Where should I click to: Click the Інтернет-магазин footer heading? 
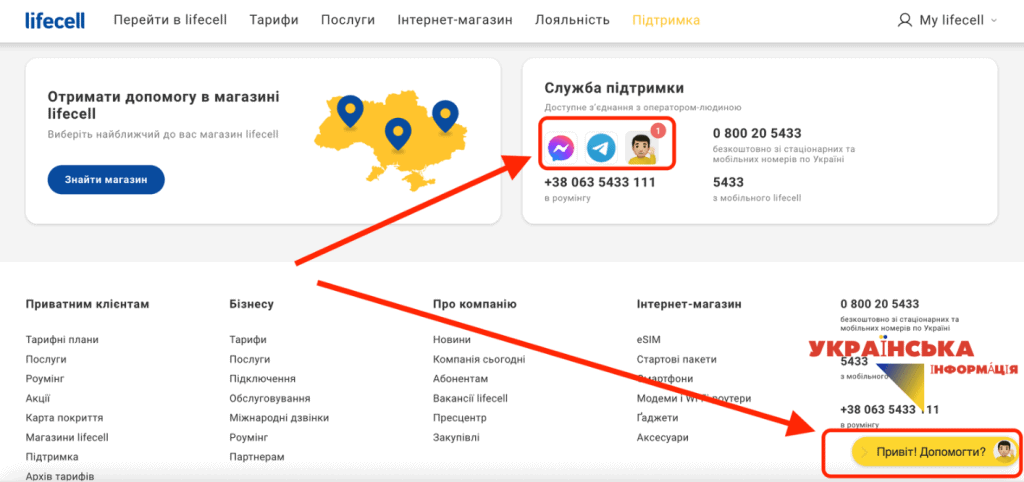pos(689,304)
